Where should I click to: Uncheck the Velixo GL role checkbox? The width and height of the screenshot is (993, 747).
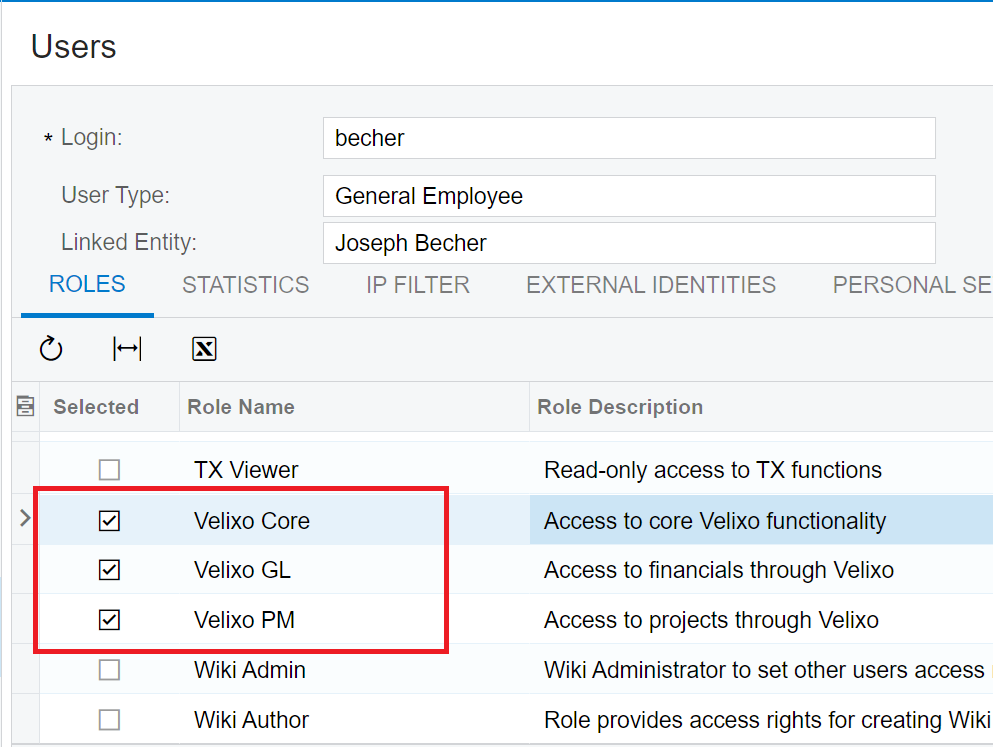(x=110, y=570)
